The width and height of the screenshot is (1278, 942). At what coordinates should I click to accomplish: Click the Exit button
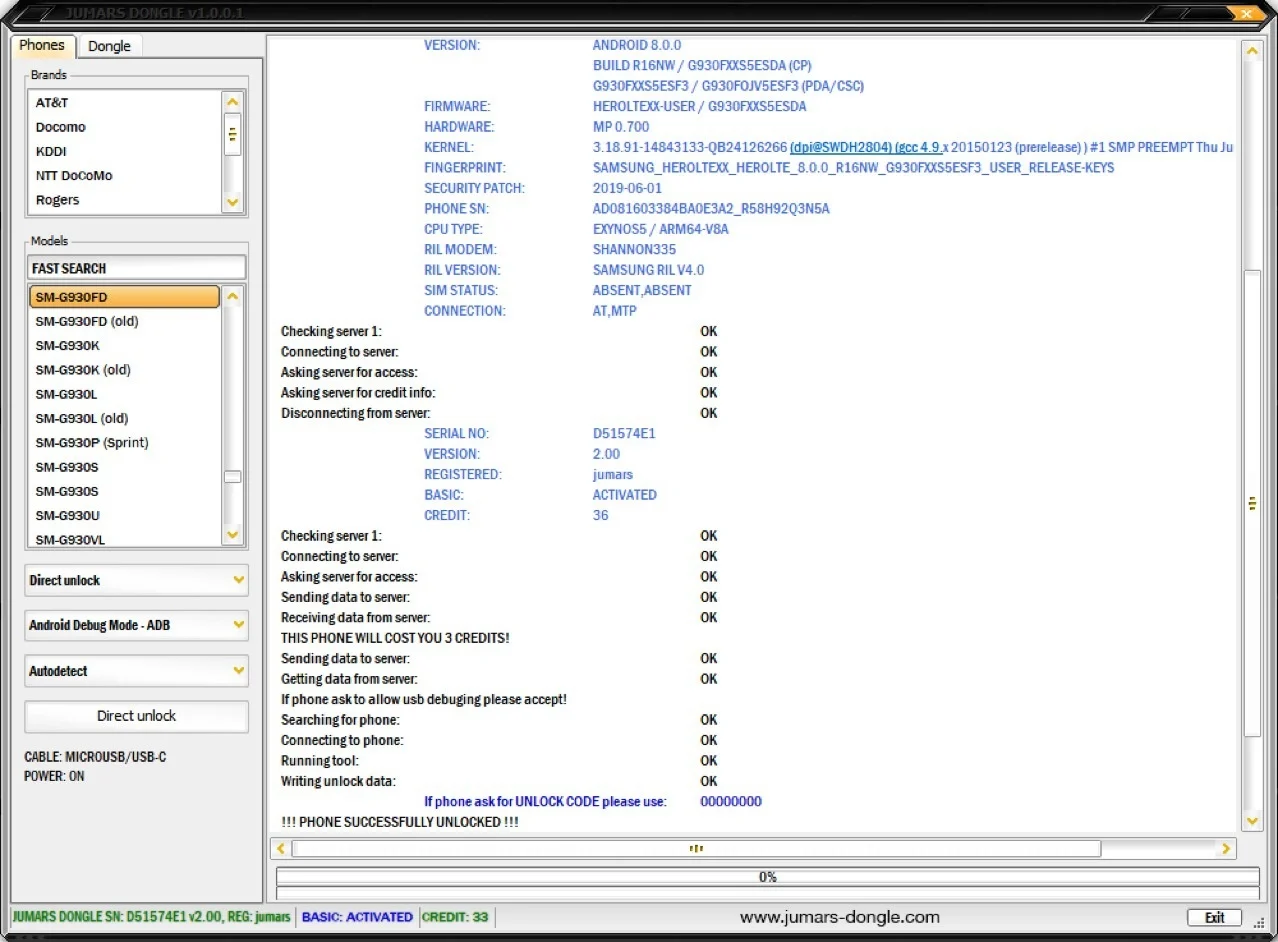click(x=1214, y=917)
